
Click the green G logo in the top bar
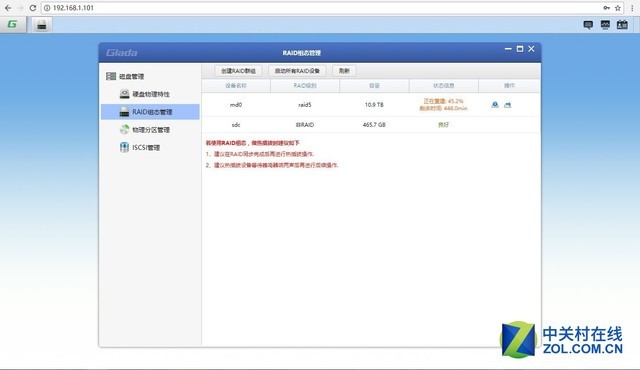(x=13, y=24)
